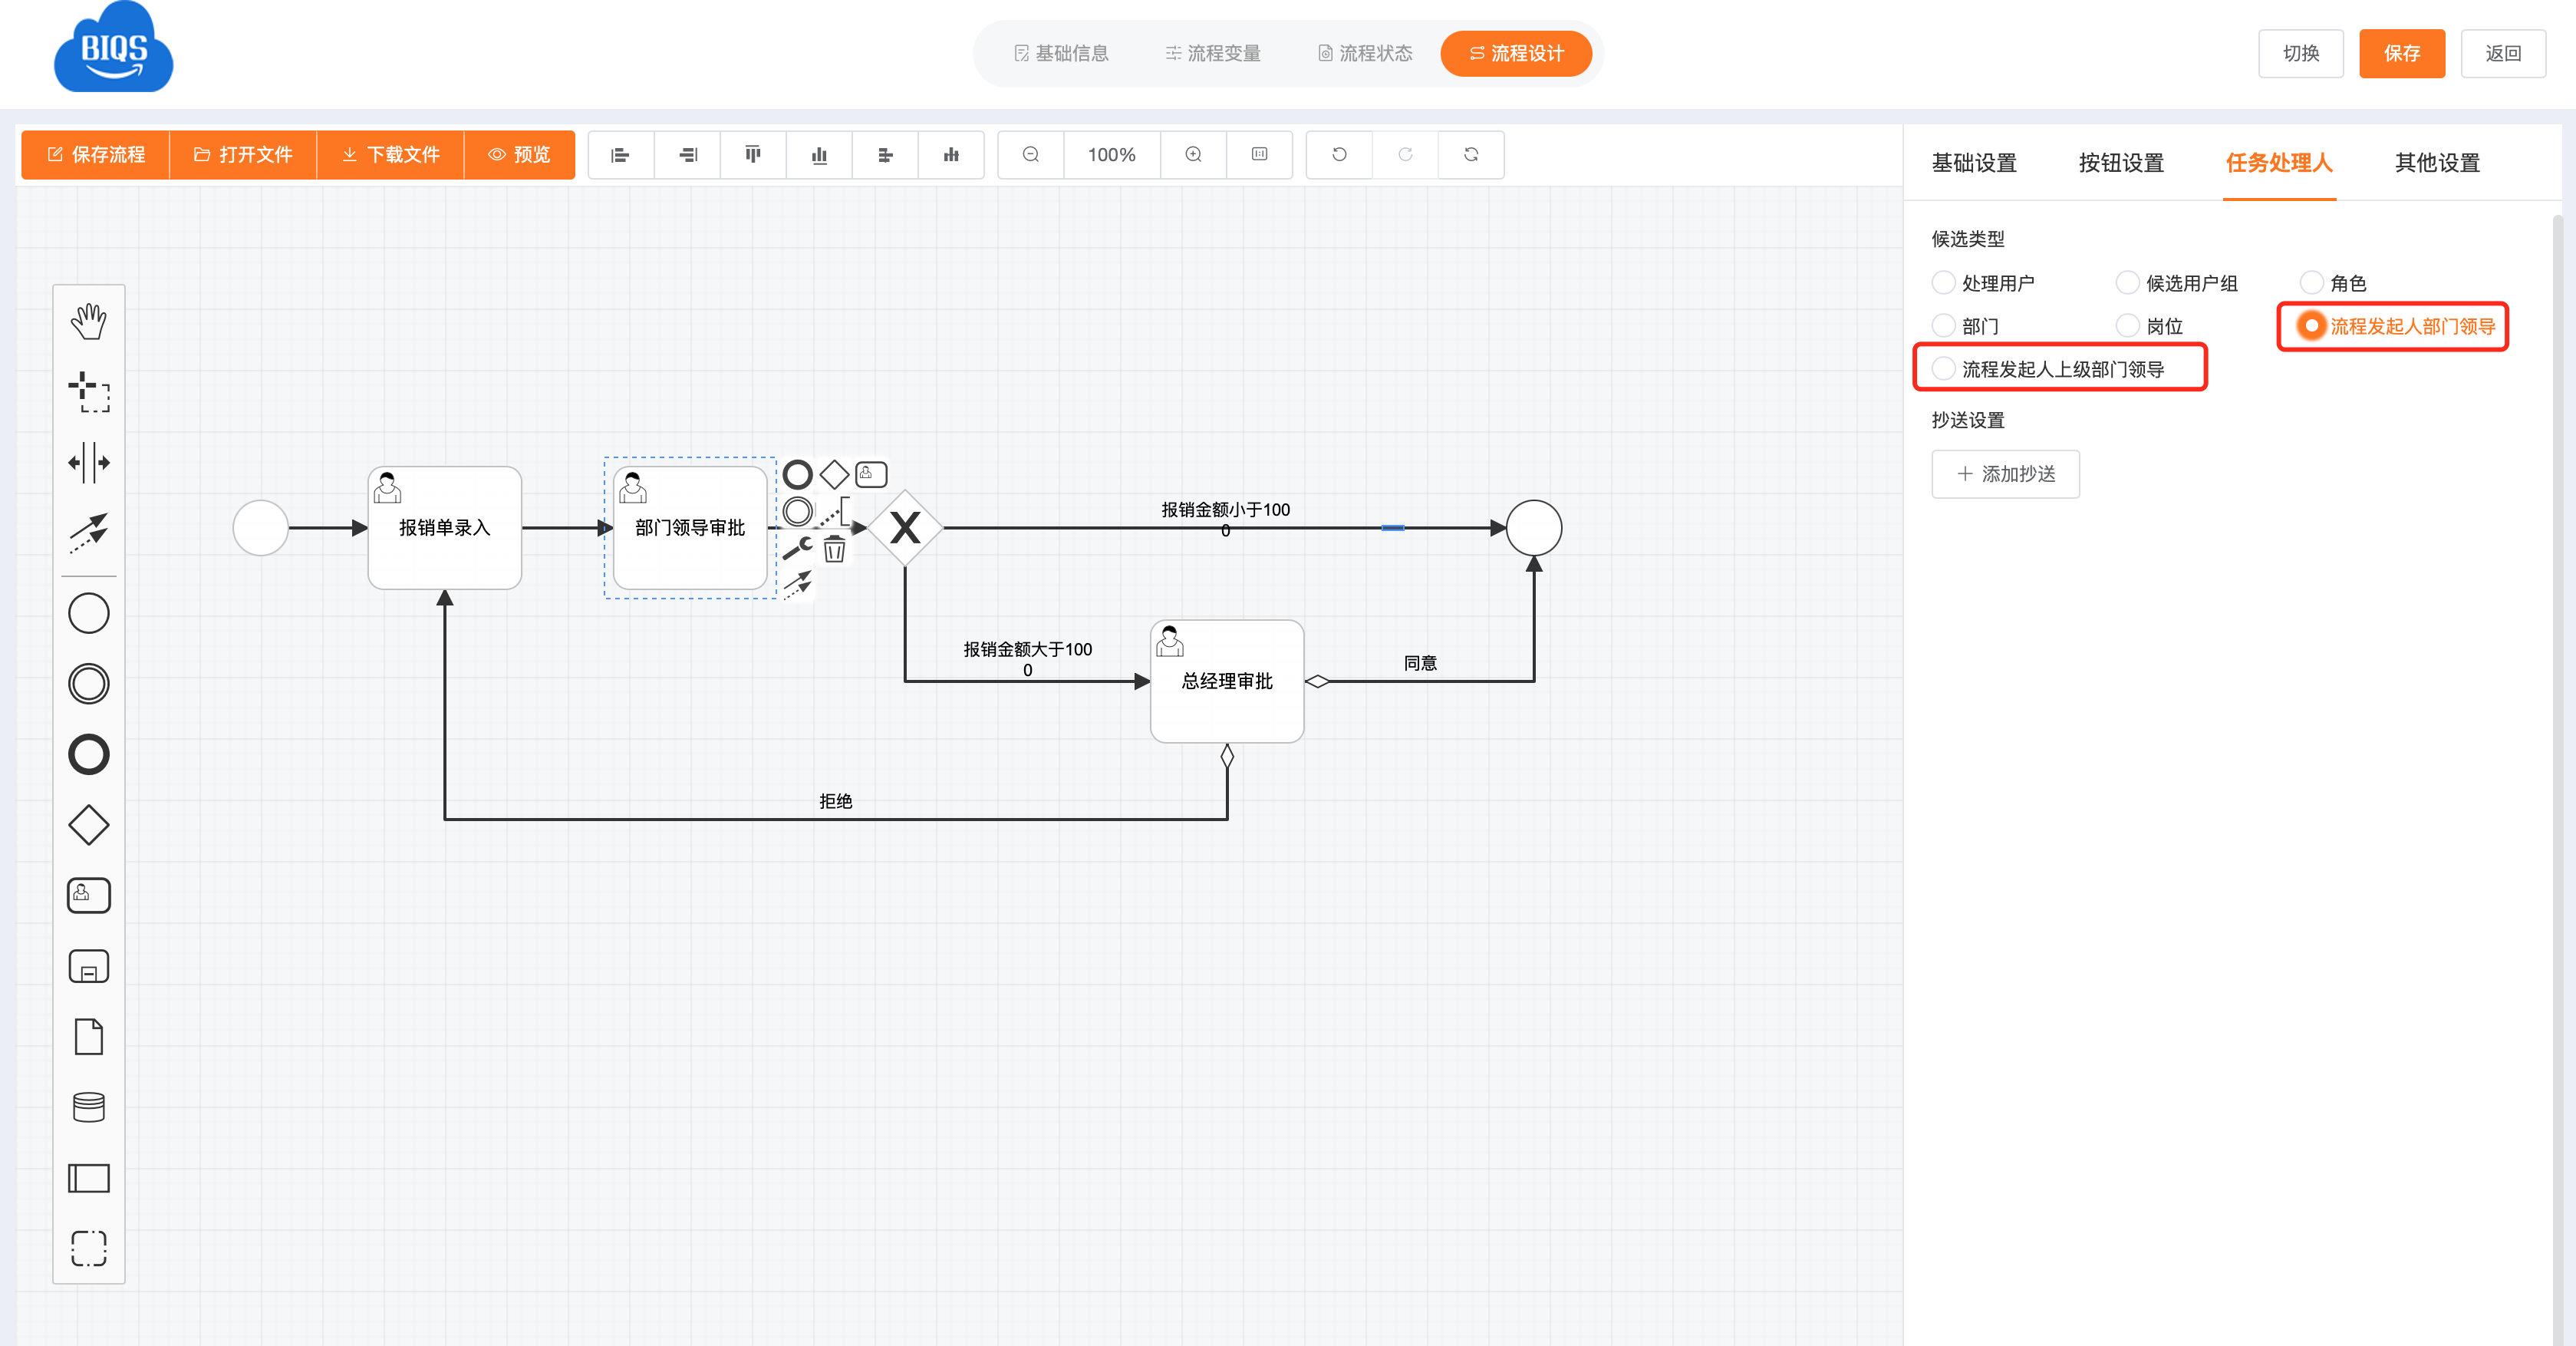
Task: Align elements right in toolbar
Action: 687,155
